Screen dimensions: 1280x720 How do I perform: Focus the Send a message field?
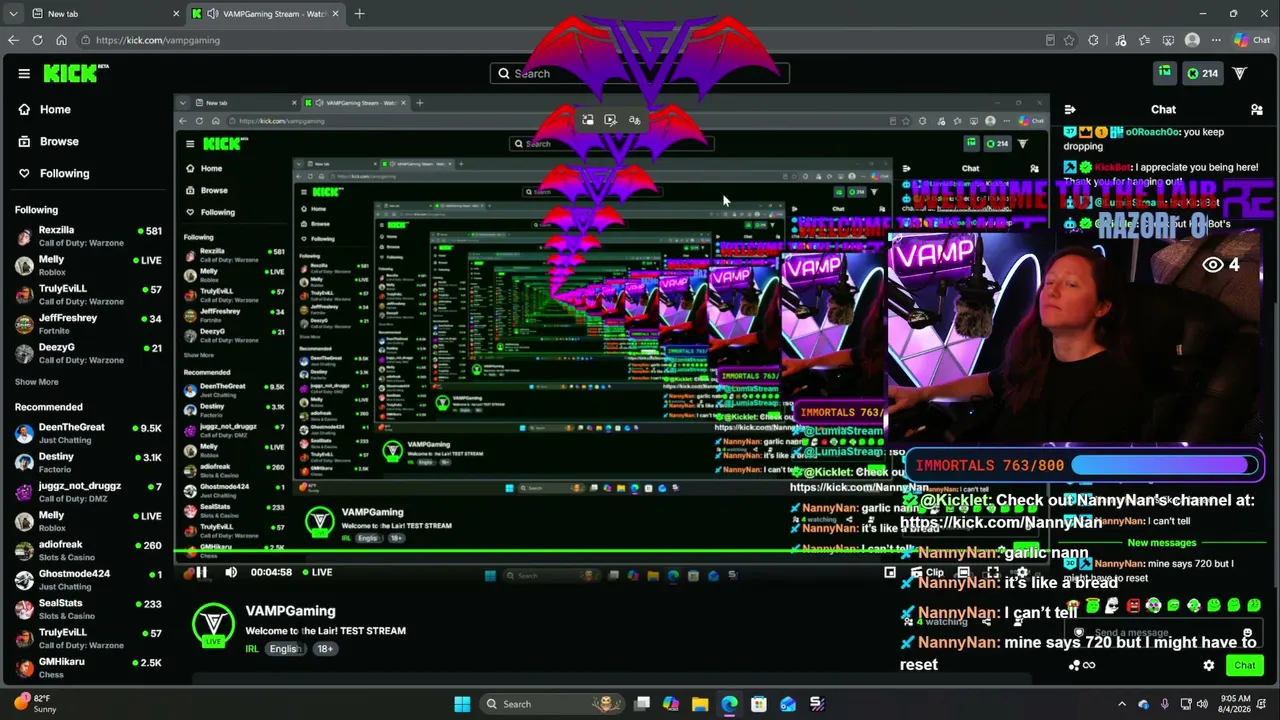1164,633
